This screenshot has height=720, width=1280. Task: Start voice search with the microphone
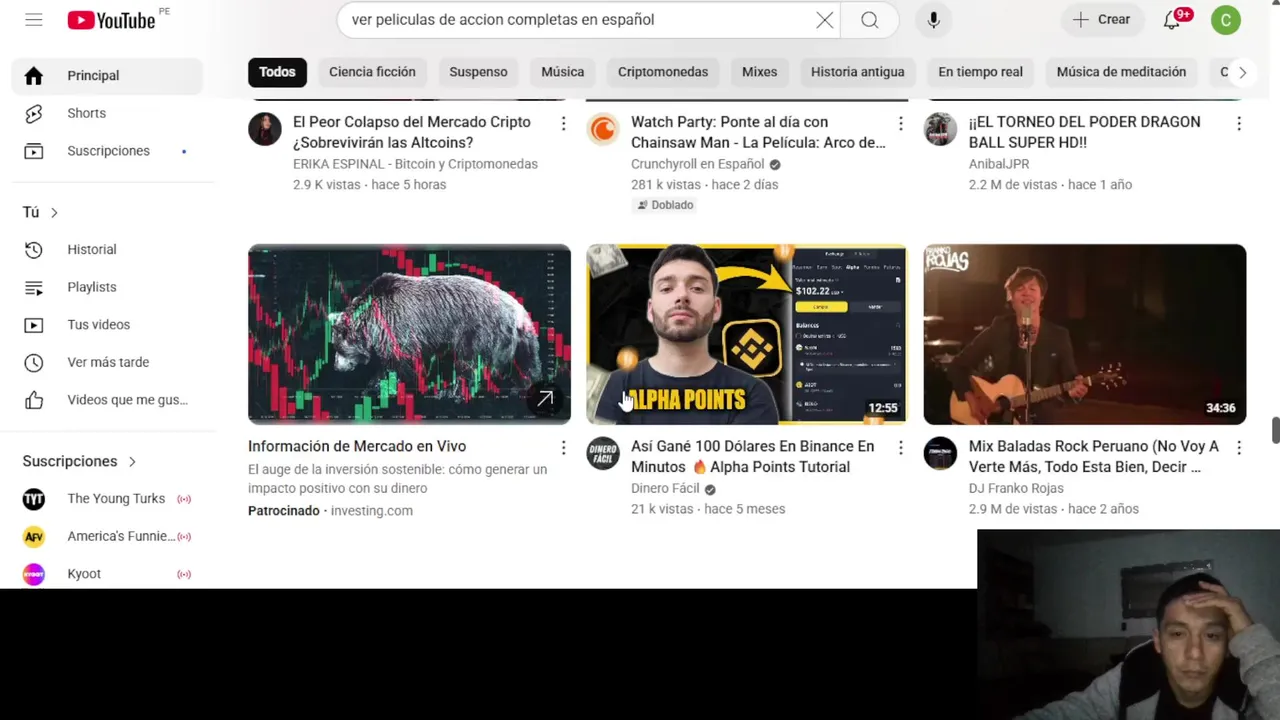tap(933, 20)
